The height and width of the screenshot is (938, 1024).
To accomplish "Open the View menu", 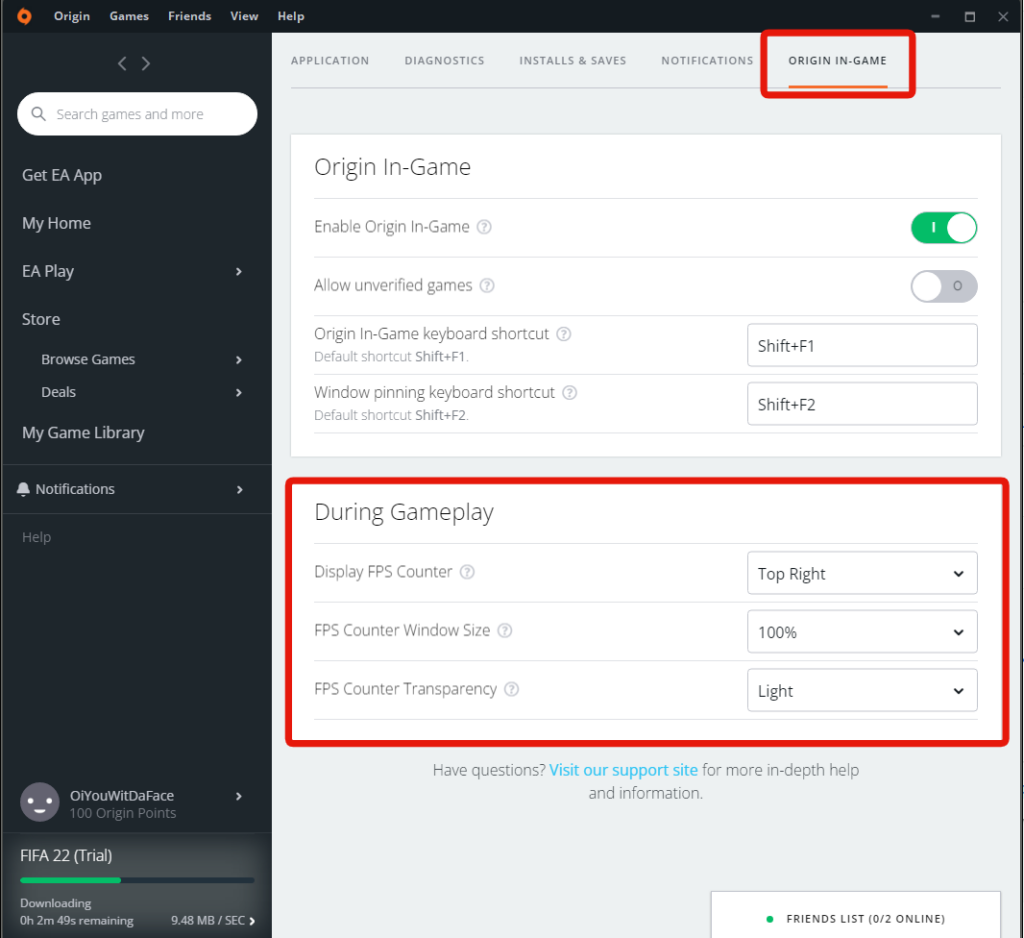I will click(244, 16).
